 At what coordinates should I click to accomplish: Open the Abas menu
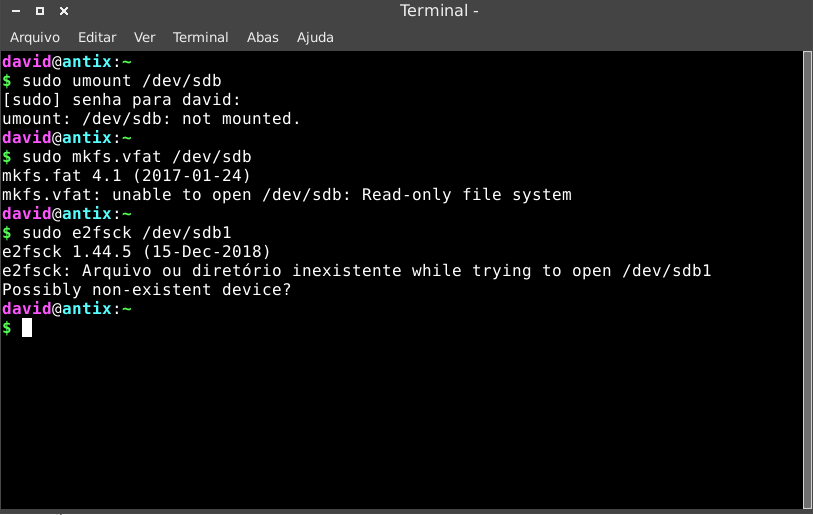point(262,37)
